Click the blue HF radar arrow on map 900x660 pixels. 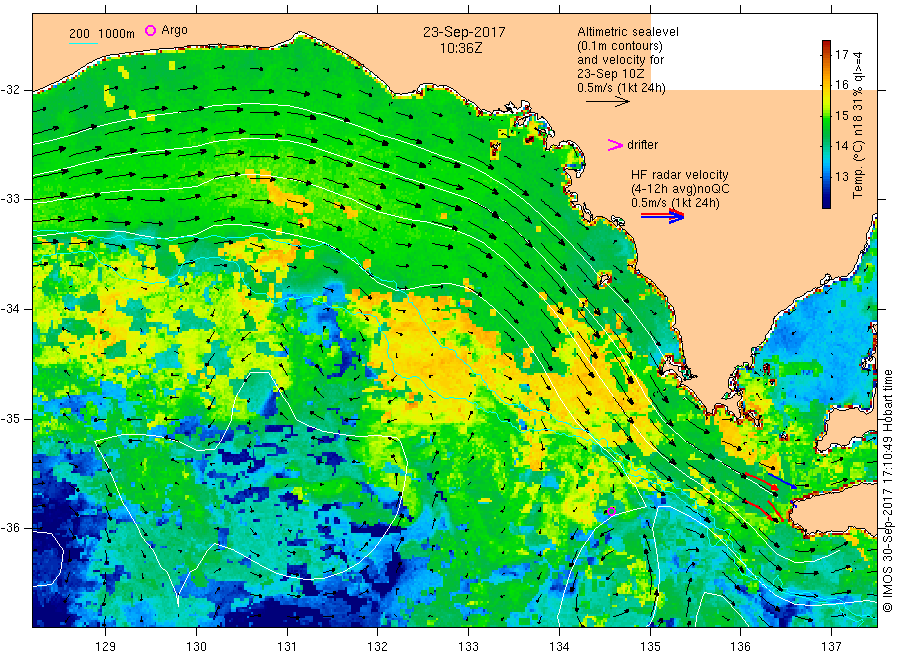tap(782, 481)
